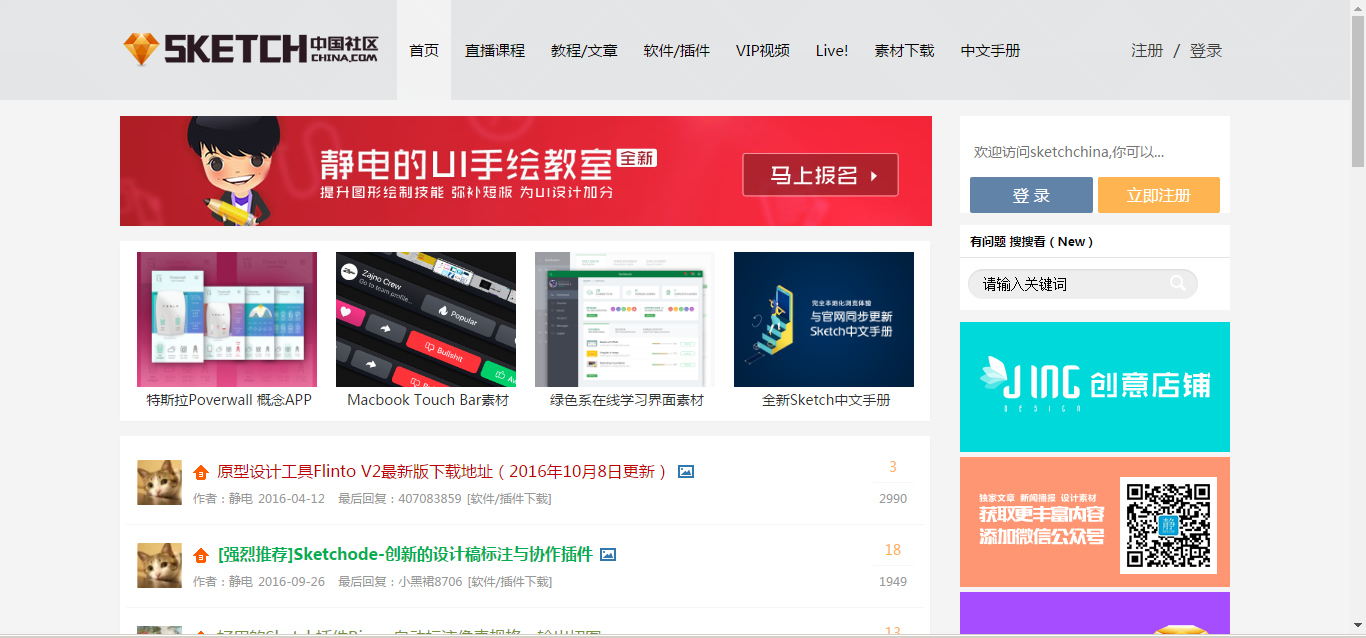Open 全新Sketch中文手册 thumbnail
This screenshot has width=1366, height=638.
tap(824, 319)
